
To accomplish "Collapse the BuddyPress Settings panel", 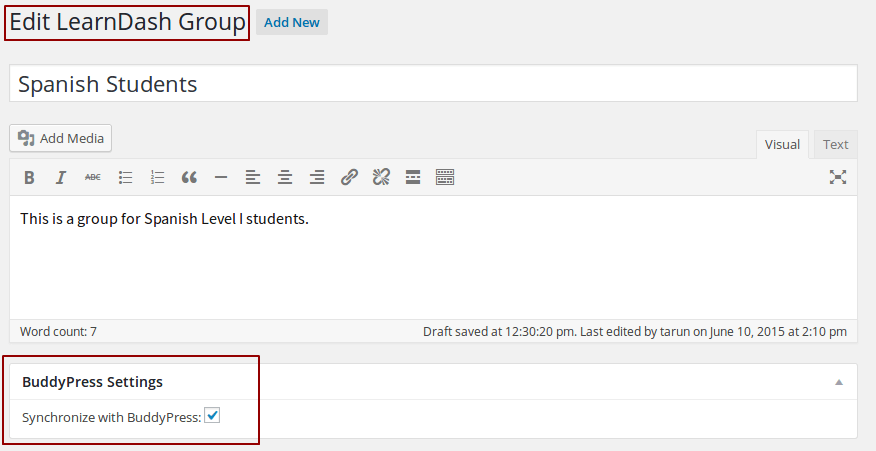I will pyautogui.click(x=839, y=382).
